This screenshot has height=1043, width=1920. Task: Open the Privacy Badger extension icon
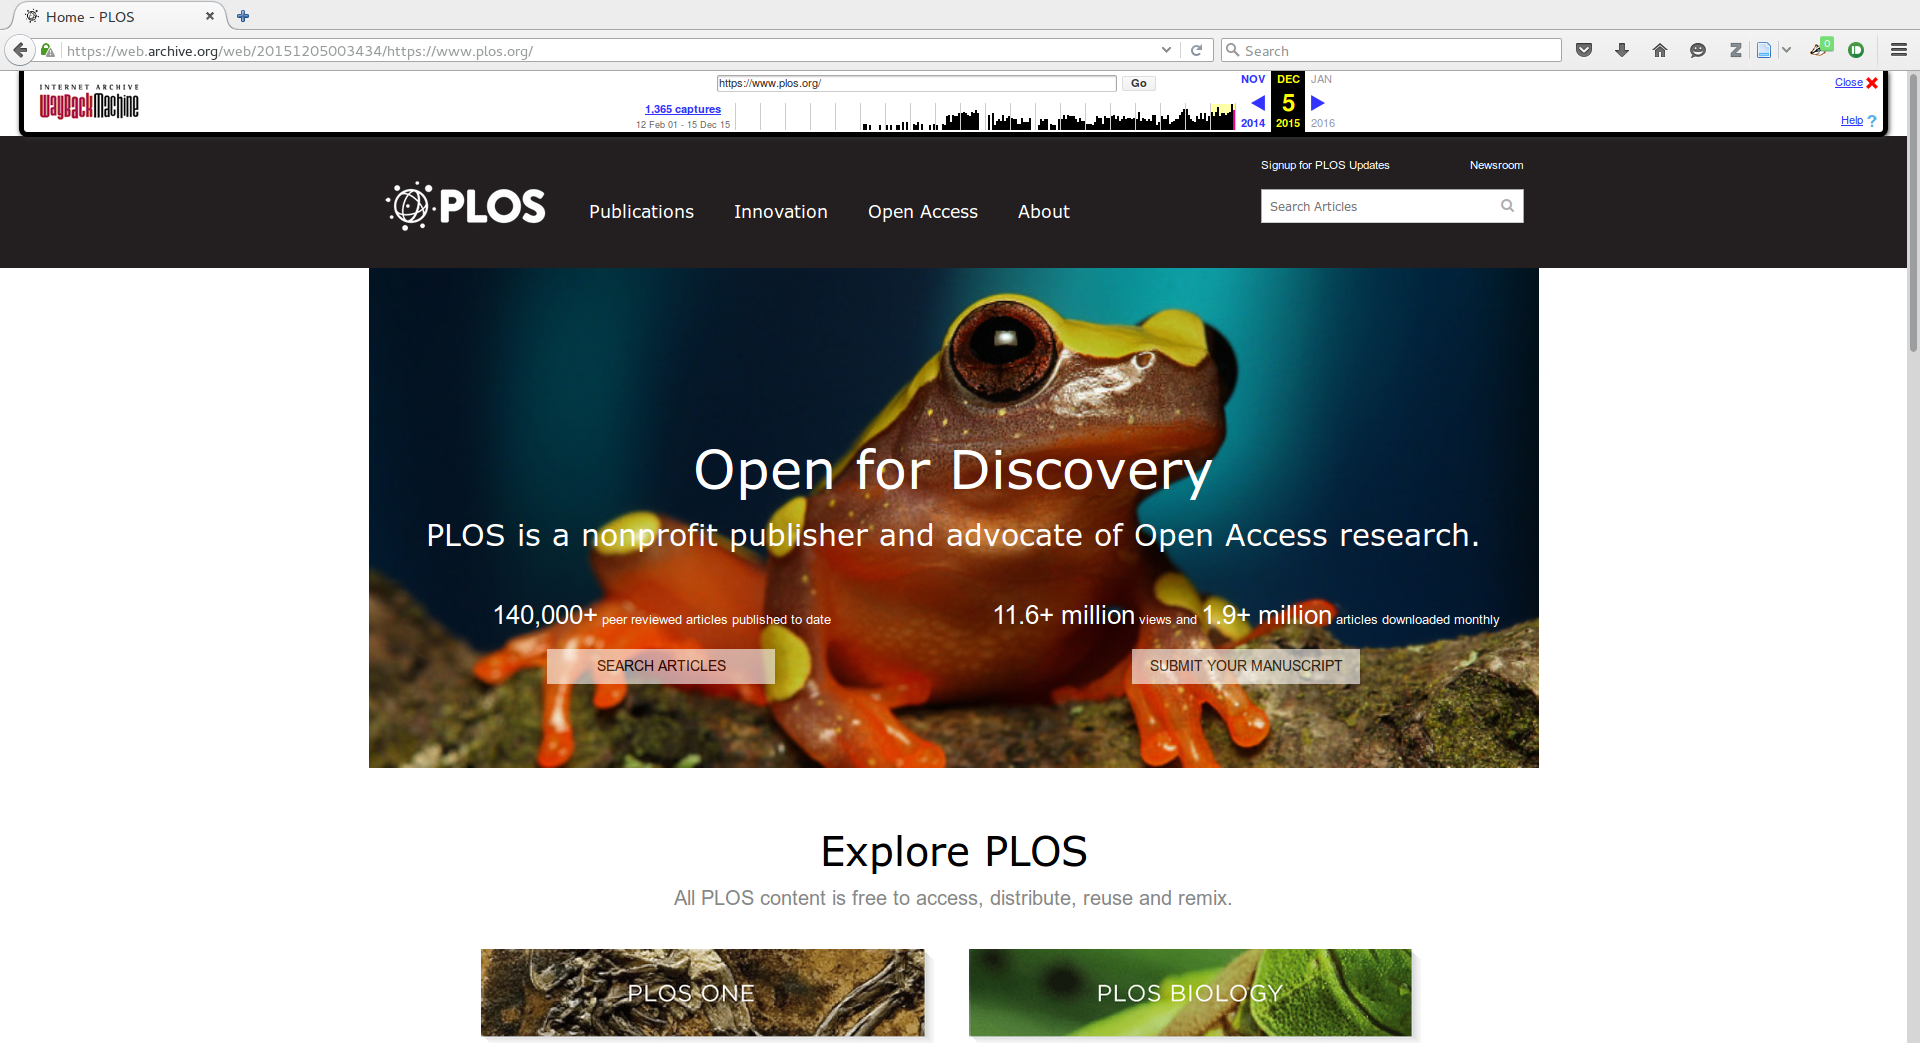[x=1820, y=48]
